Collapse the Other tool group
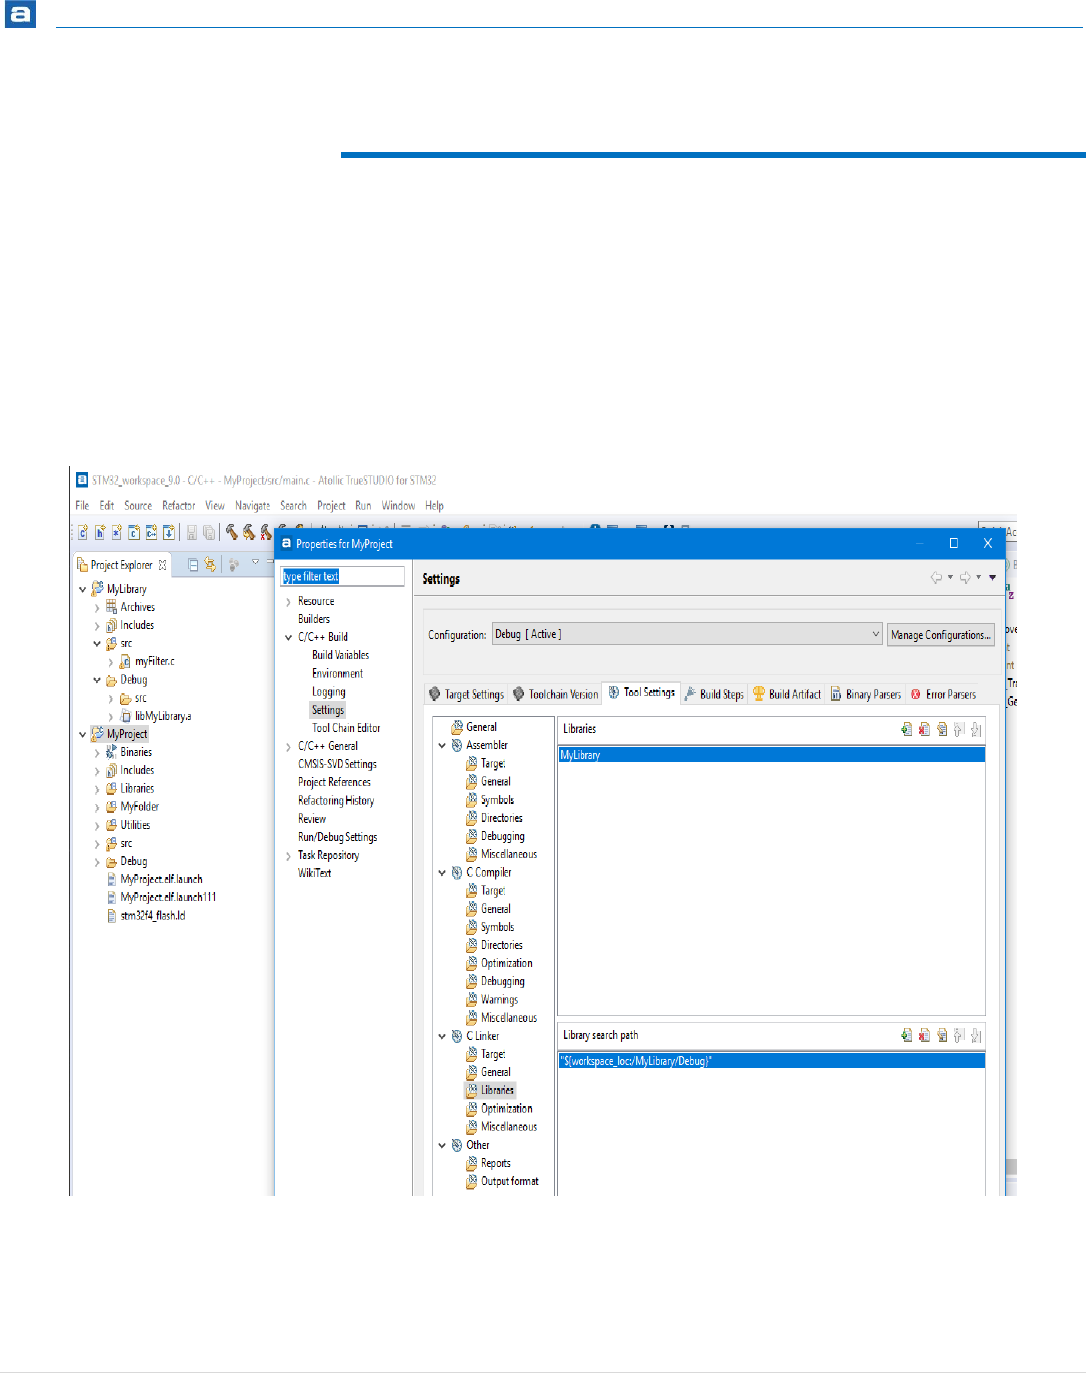 442,1145
